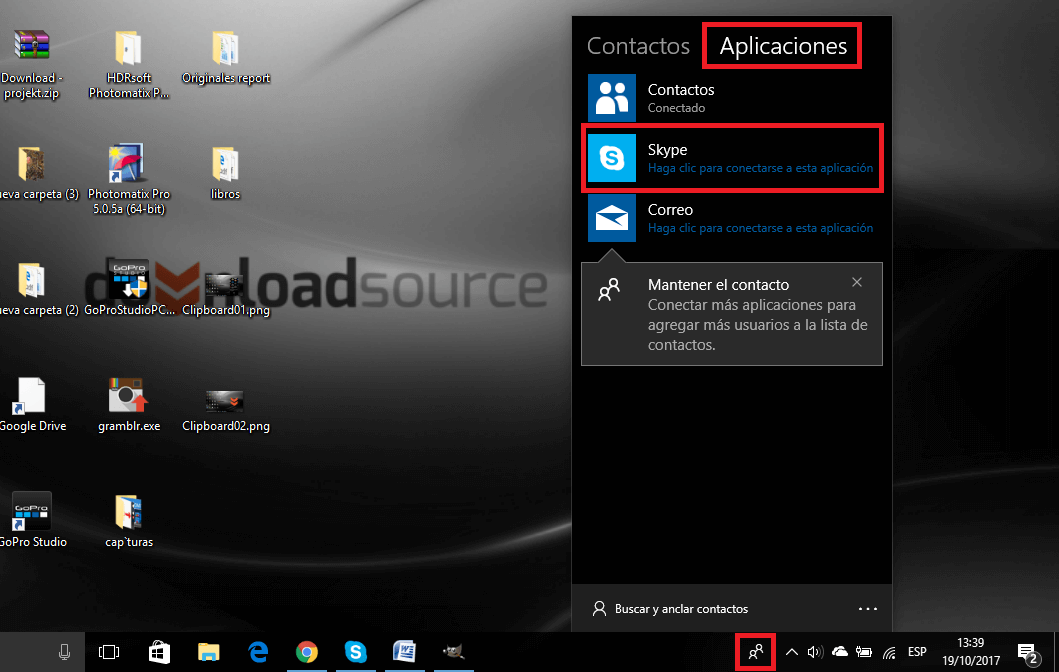
Task: Open the Skype app in People panel
Action: point(732,158)
